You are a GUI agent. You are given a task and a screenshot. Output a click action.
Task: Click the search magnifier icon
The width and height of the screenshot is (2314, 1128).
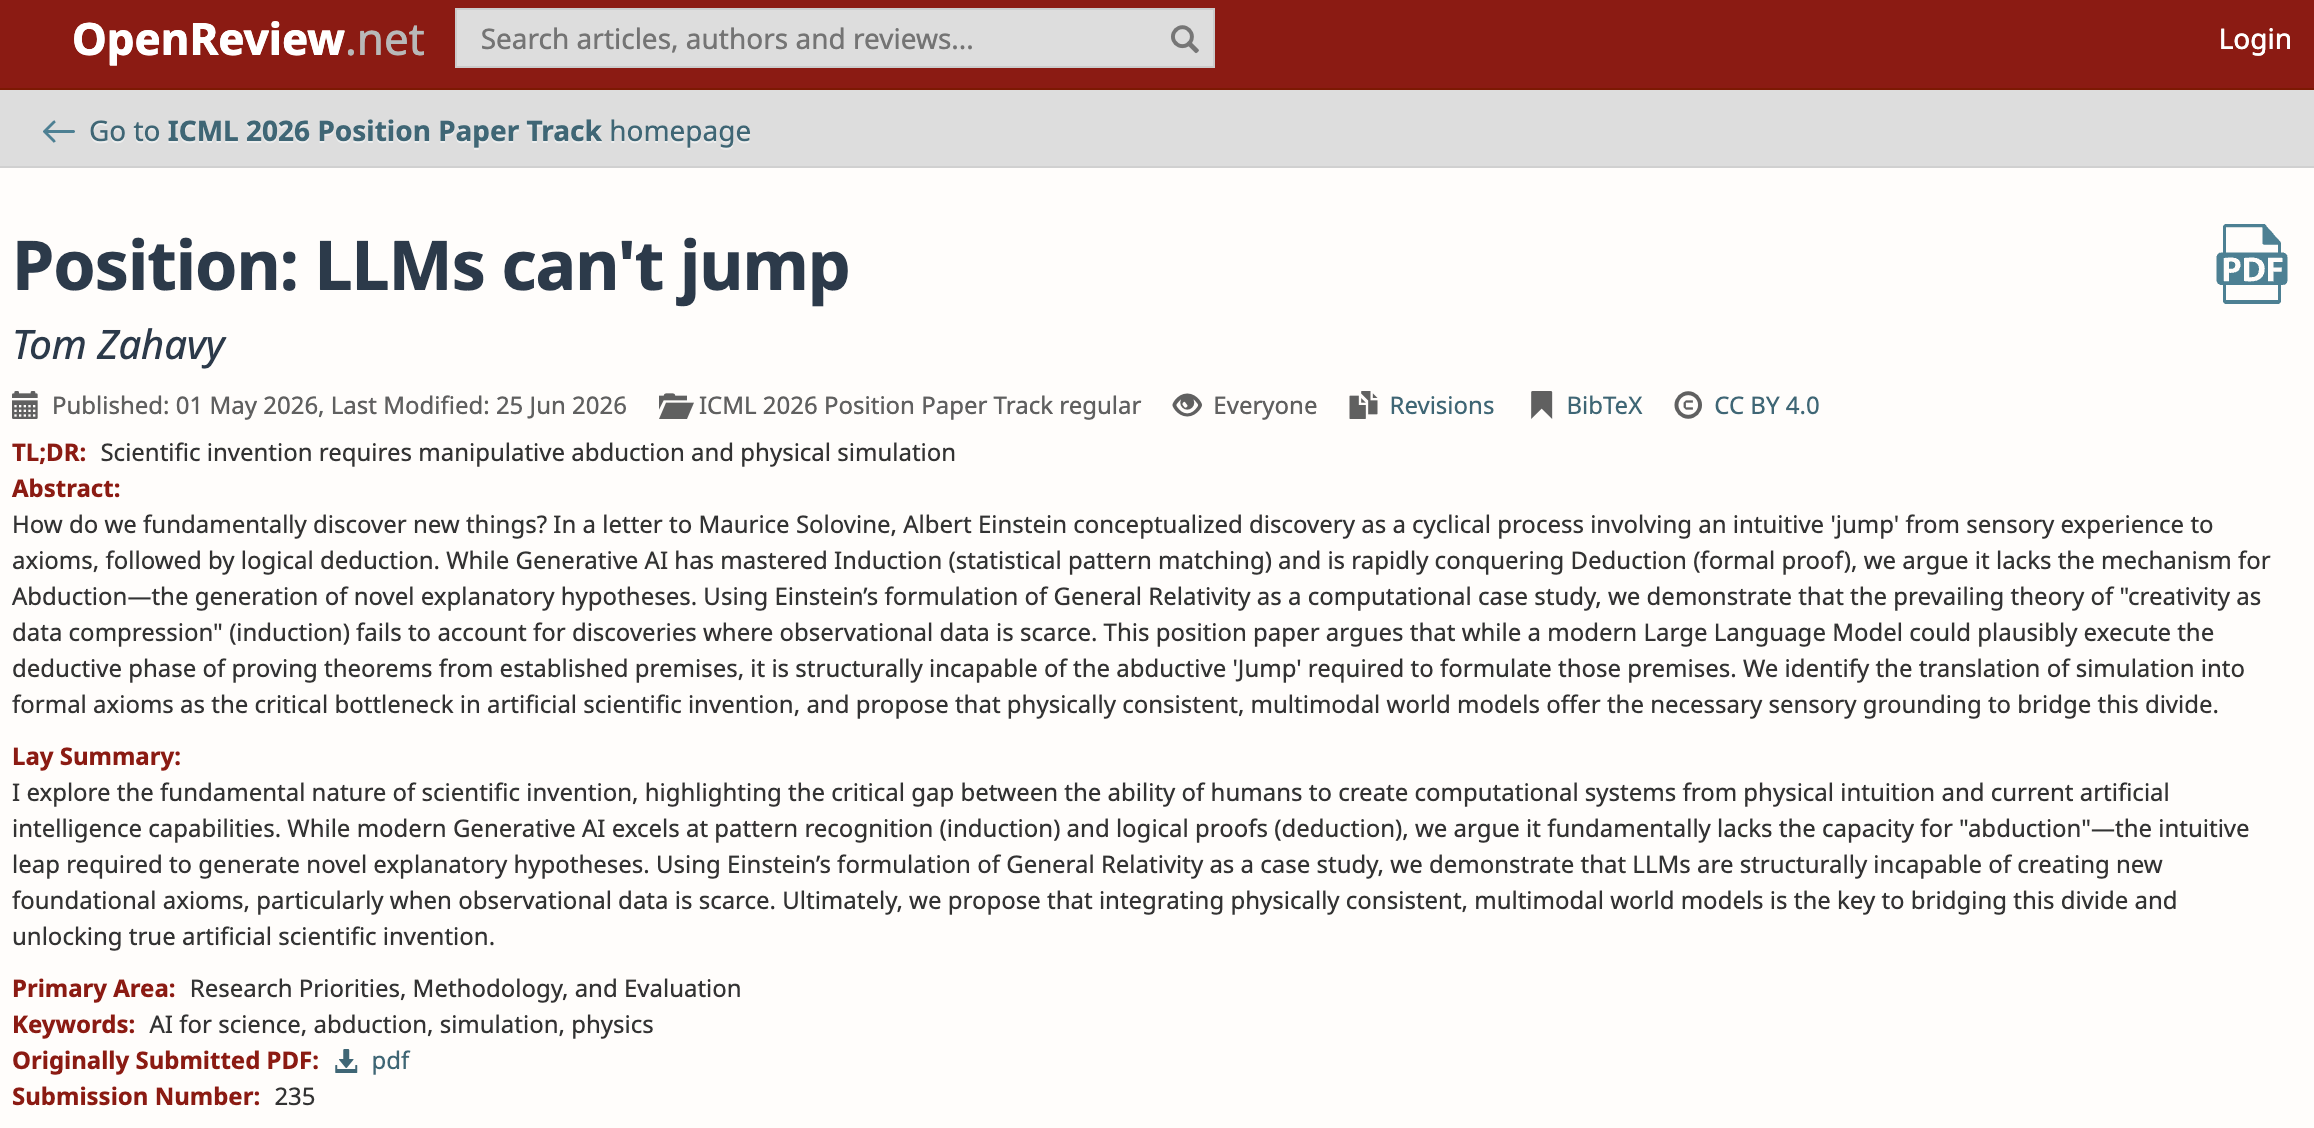pyautogui.click(x=1184, y=39)
